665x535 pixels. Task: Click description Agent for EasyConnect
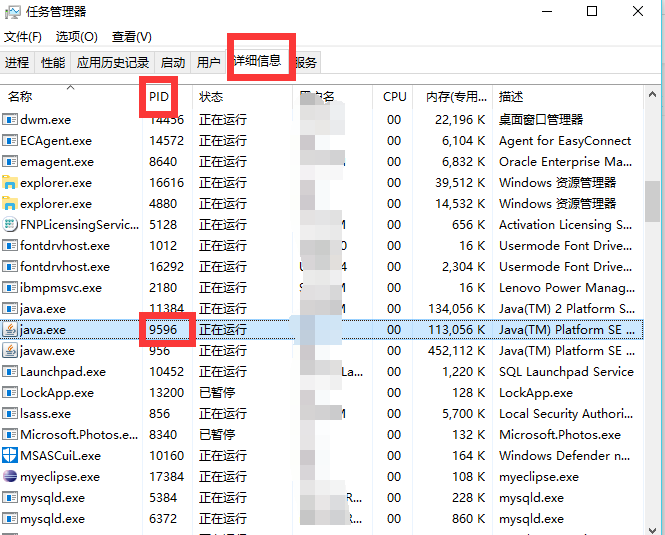coord(565,140)
